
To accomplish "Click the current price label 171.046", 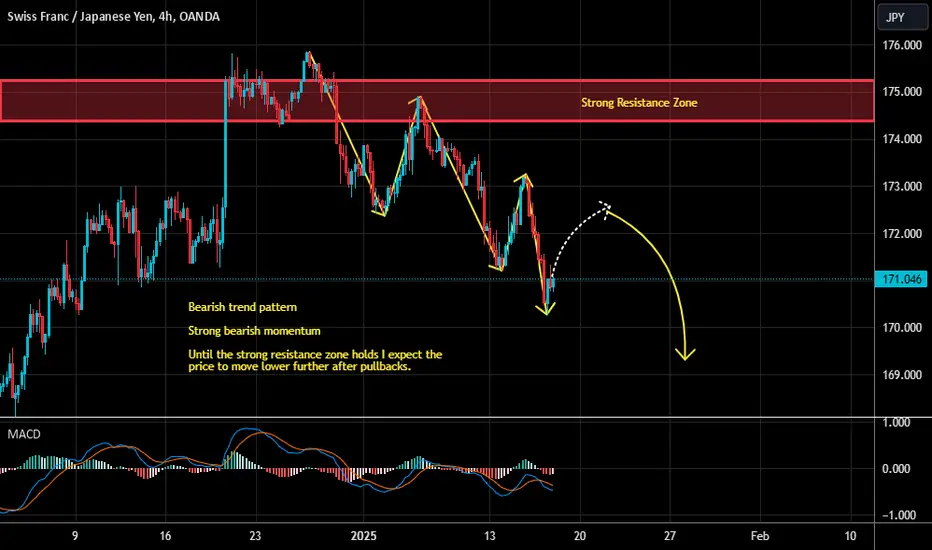I will tap(901, 279).
